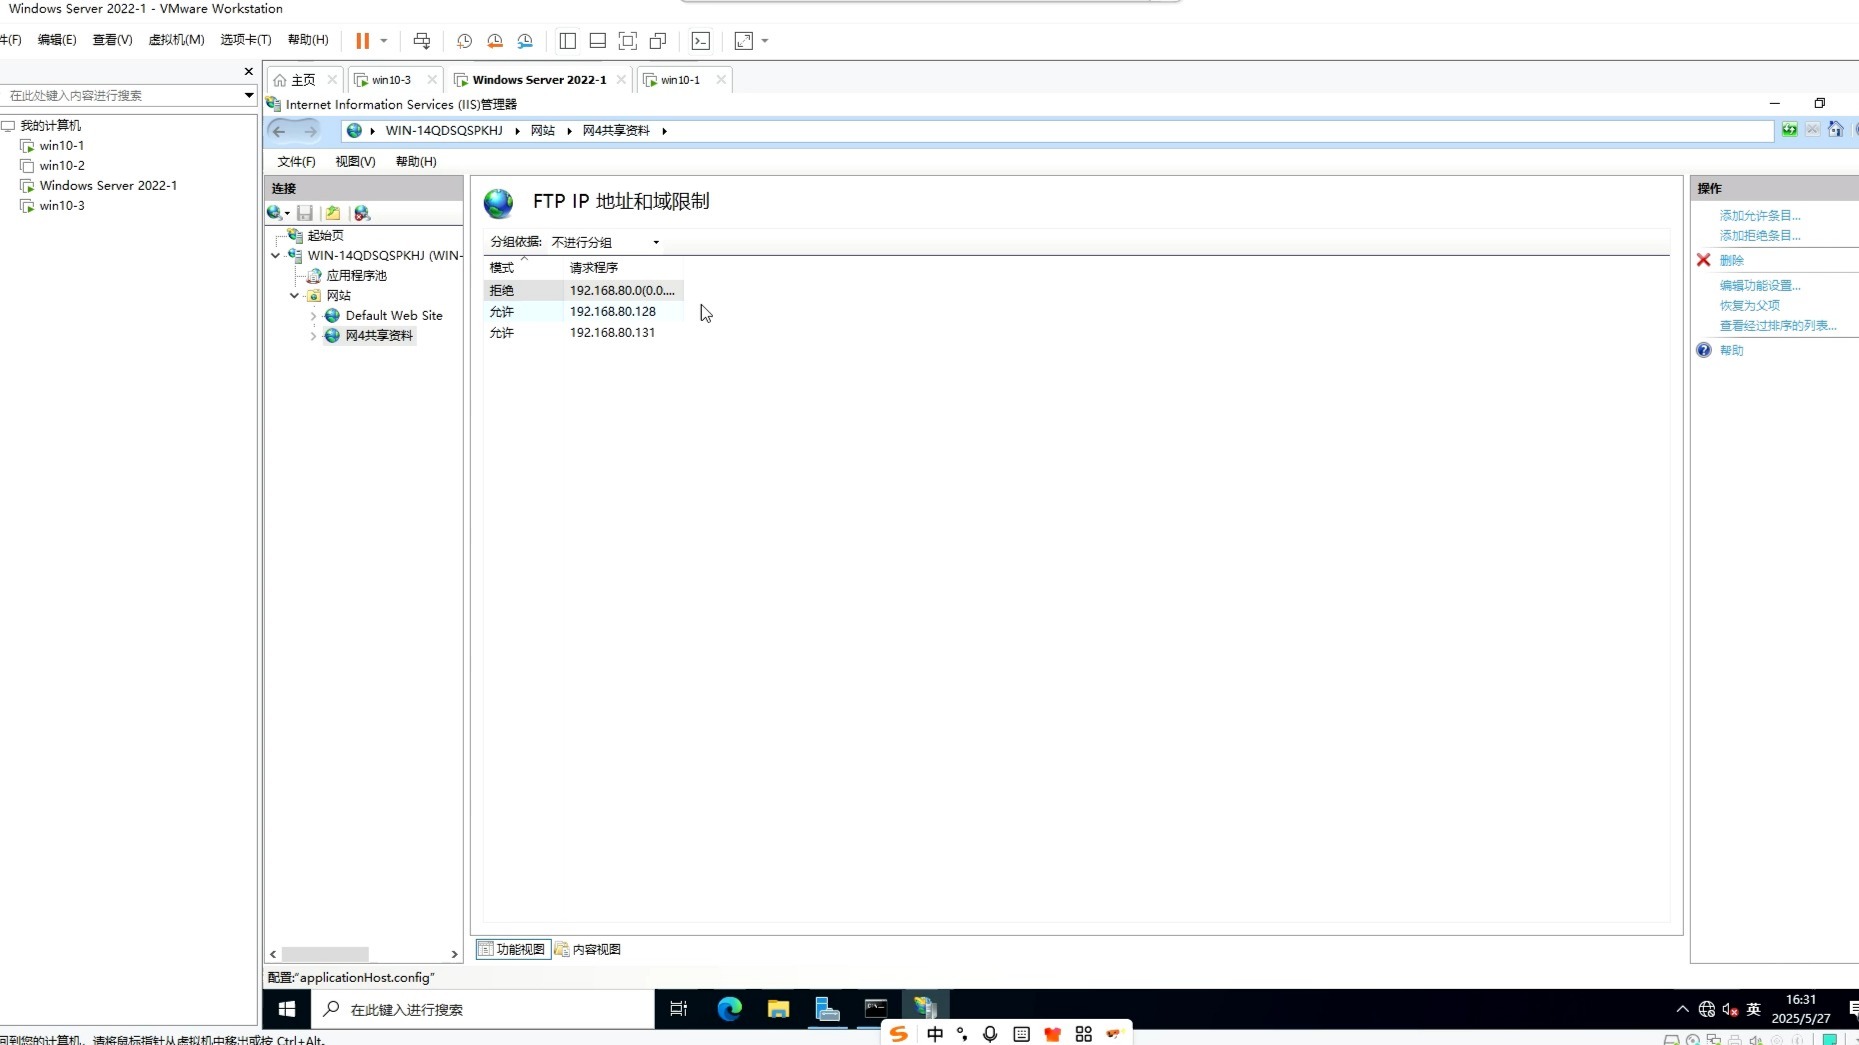Collapse the 网站 tree node

[294, 295]
